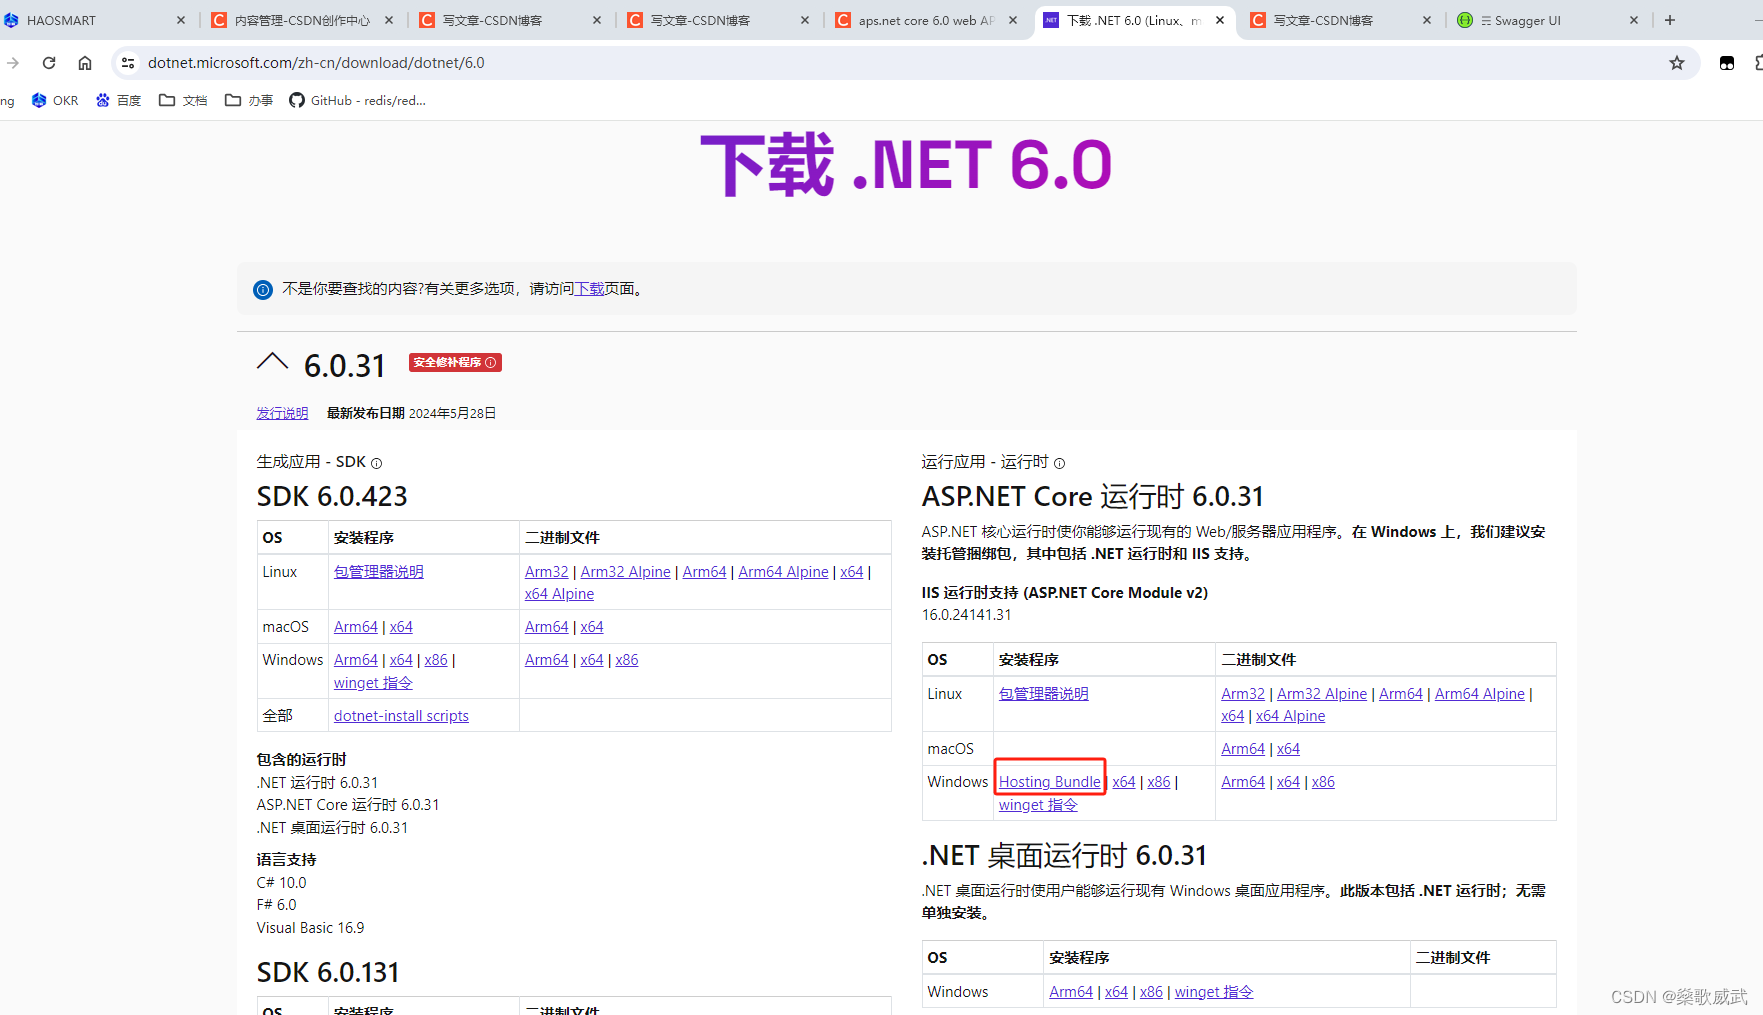This screenshot has height=1015, width=1763.
Task: Switch to aps.net core 6.0 web API tab
Action: click(x=927, y=20)
